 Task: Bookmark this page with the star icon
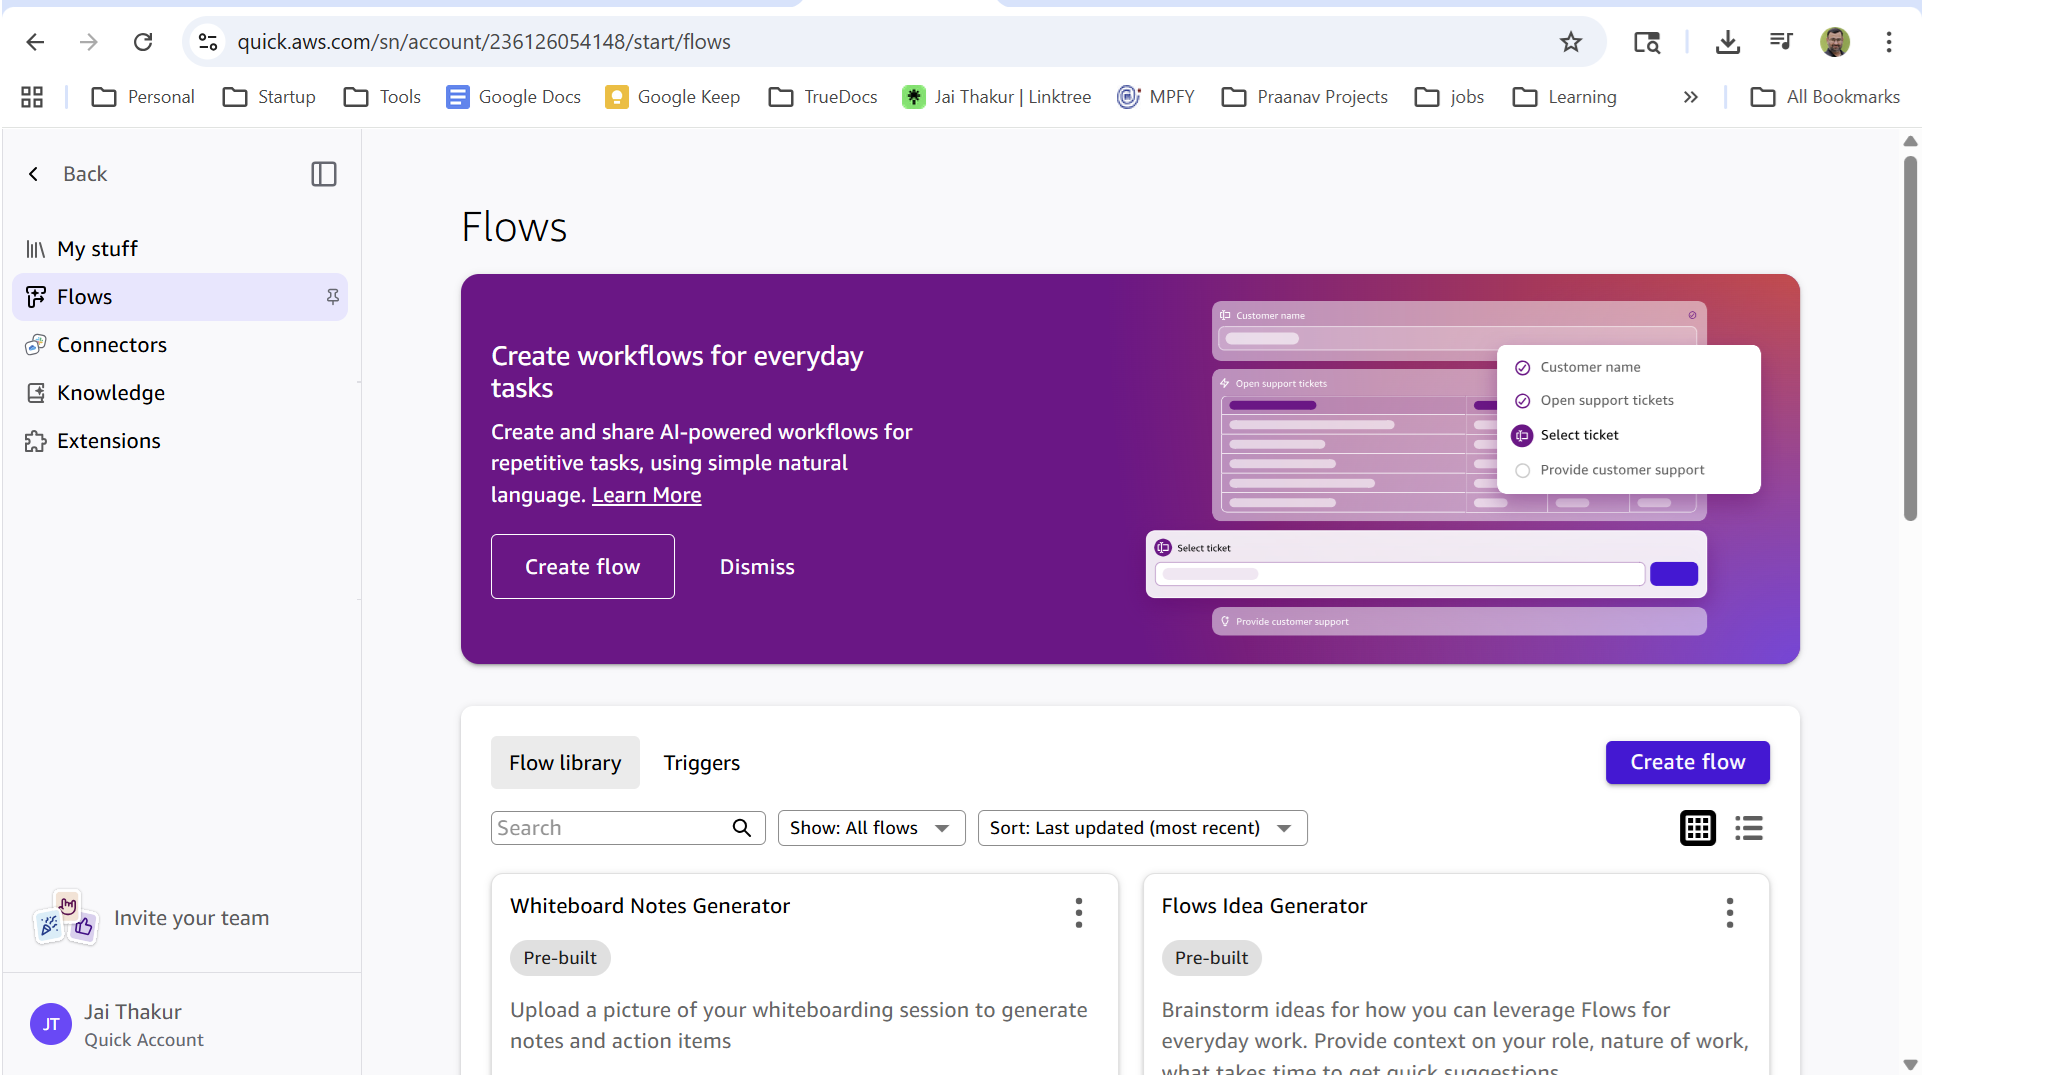point(1571,42)
